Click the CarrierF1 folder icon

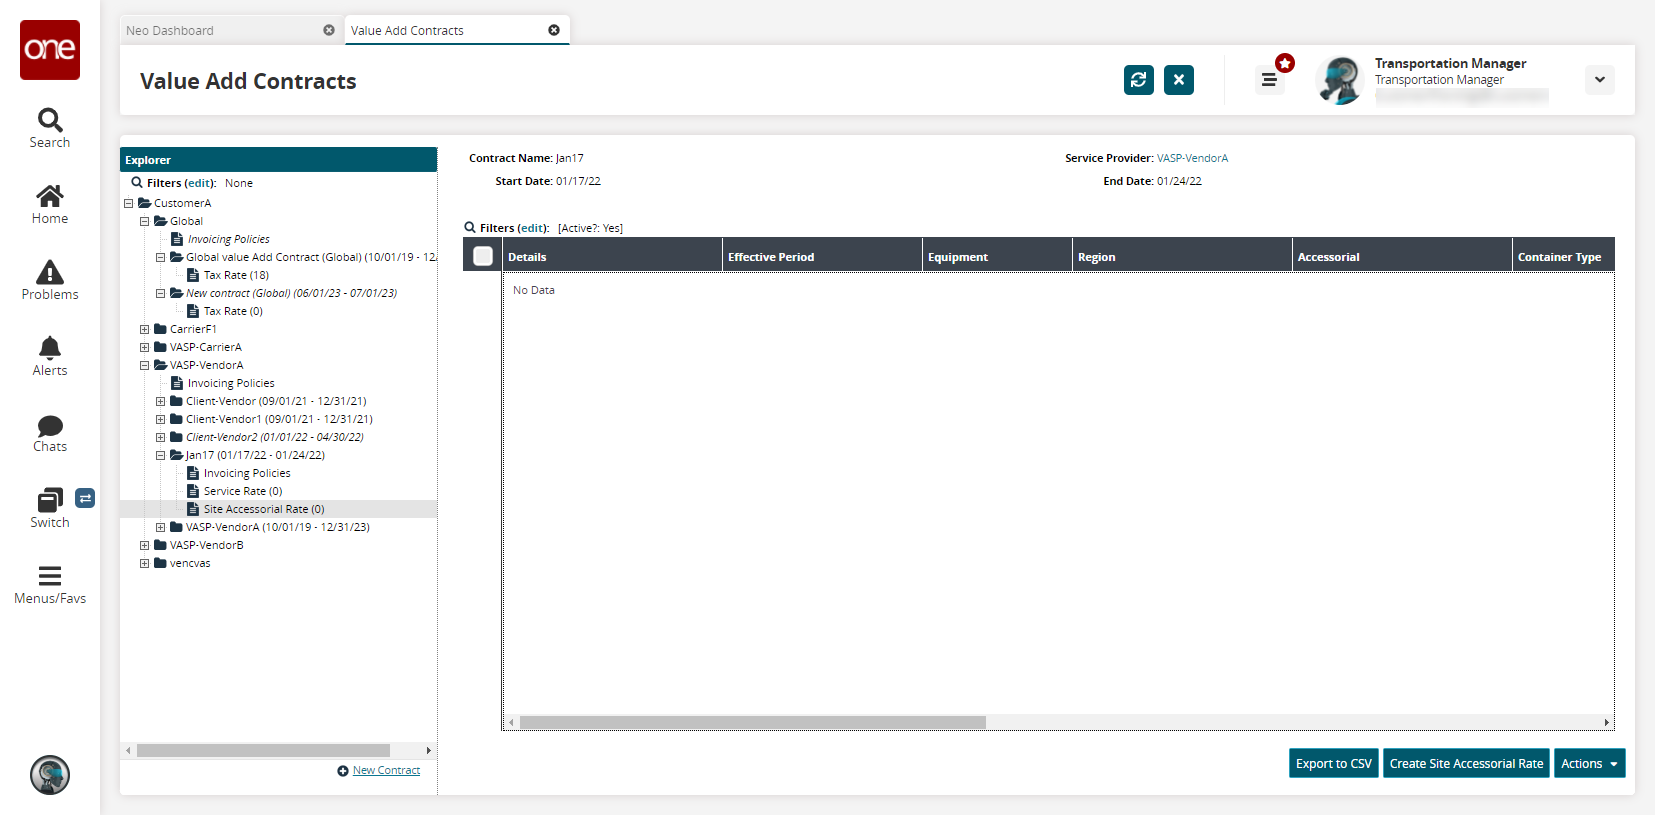(160, 329)
